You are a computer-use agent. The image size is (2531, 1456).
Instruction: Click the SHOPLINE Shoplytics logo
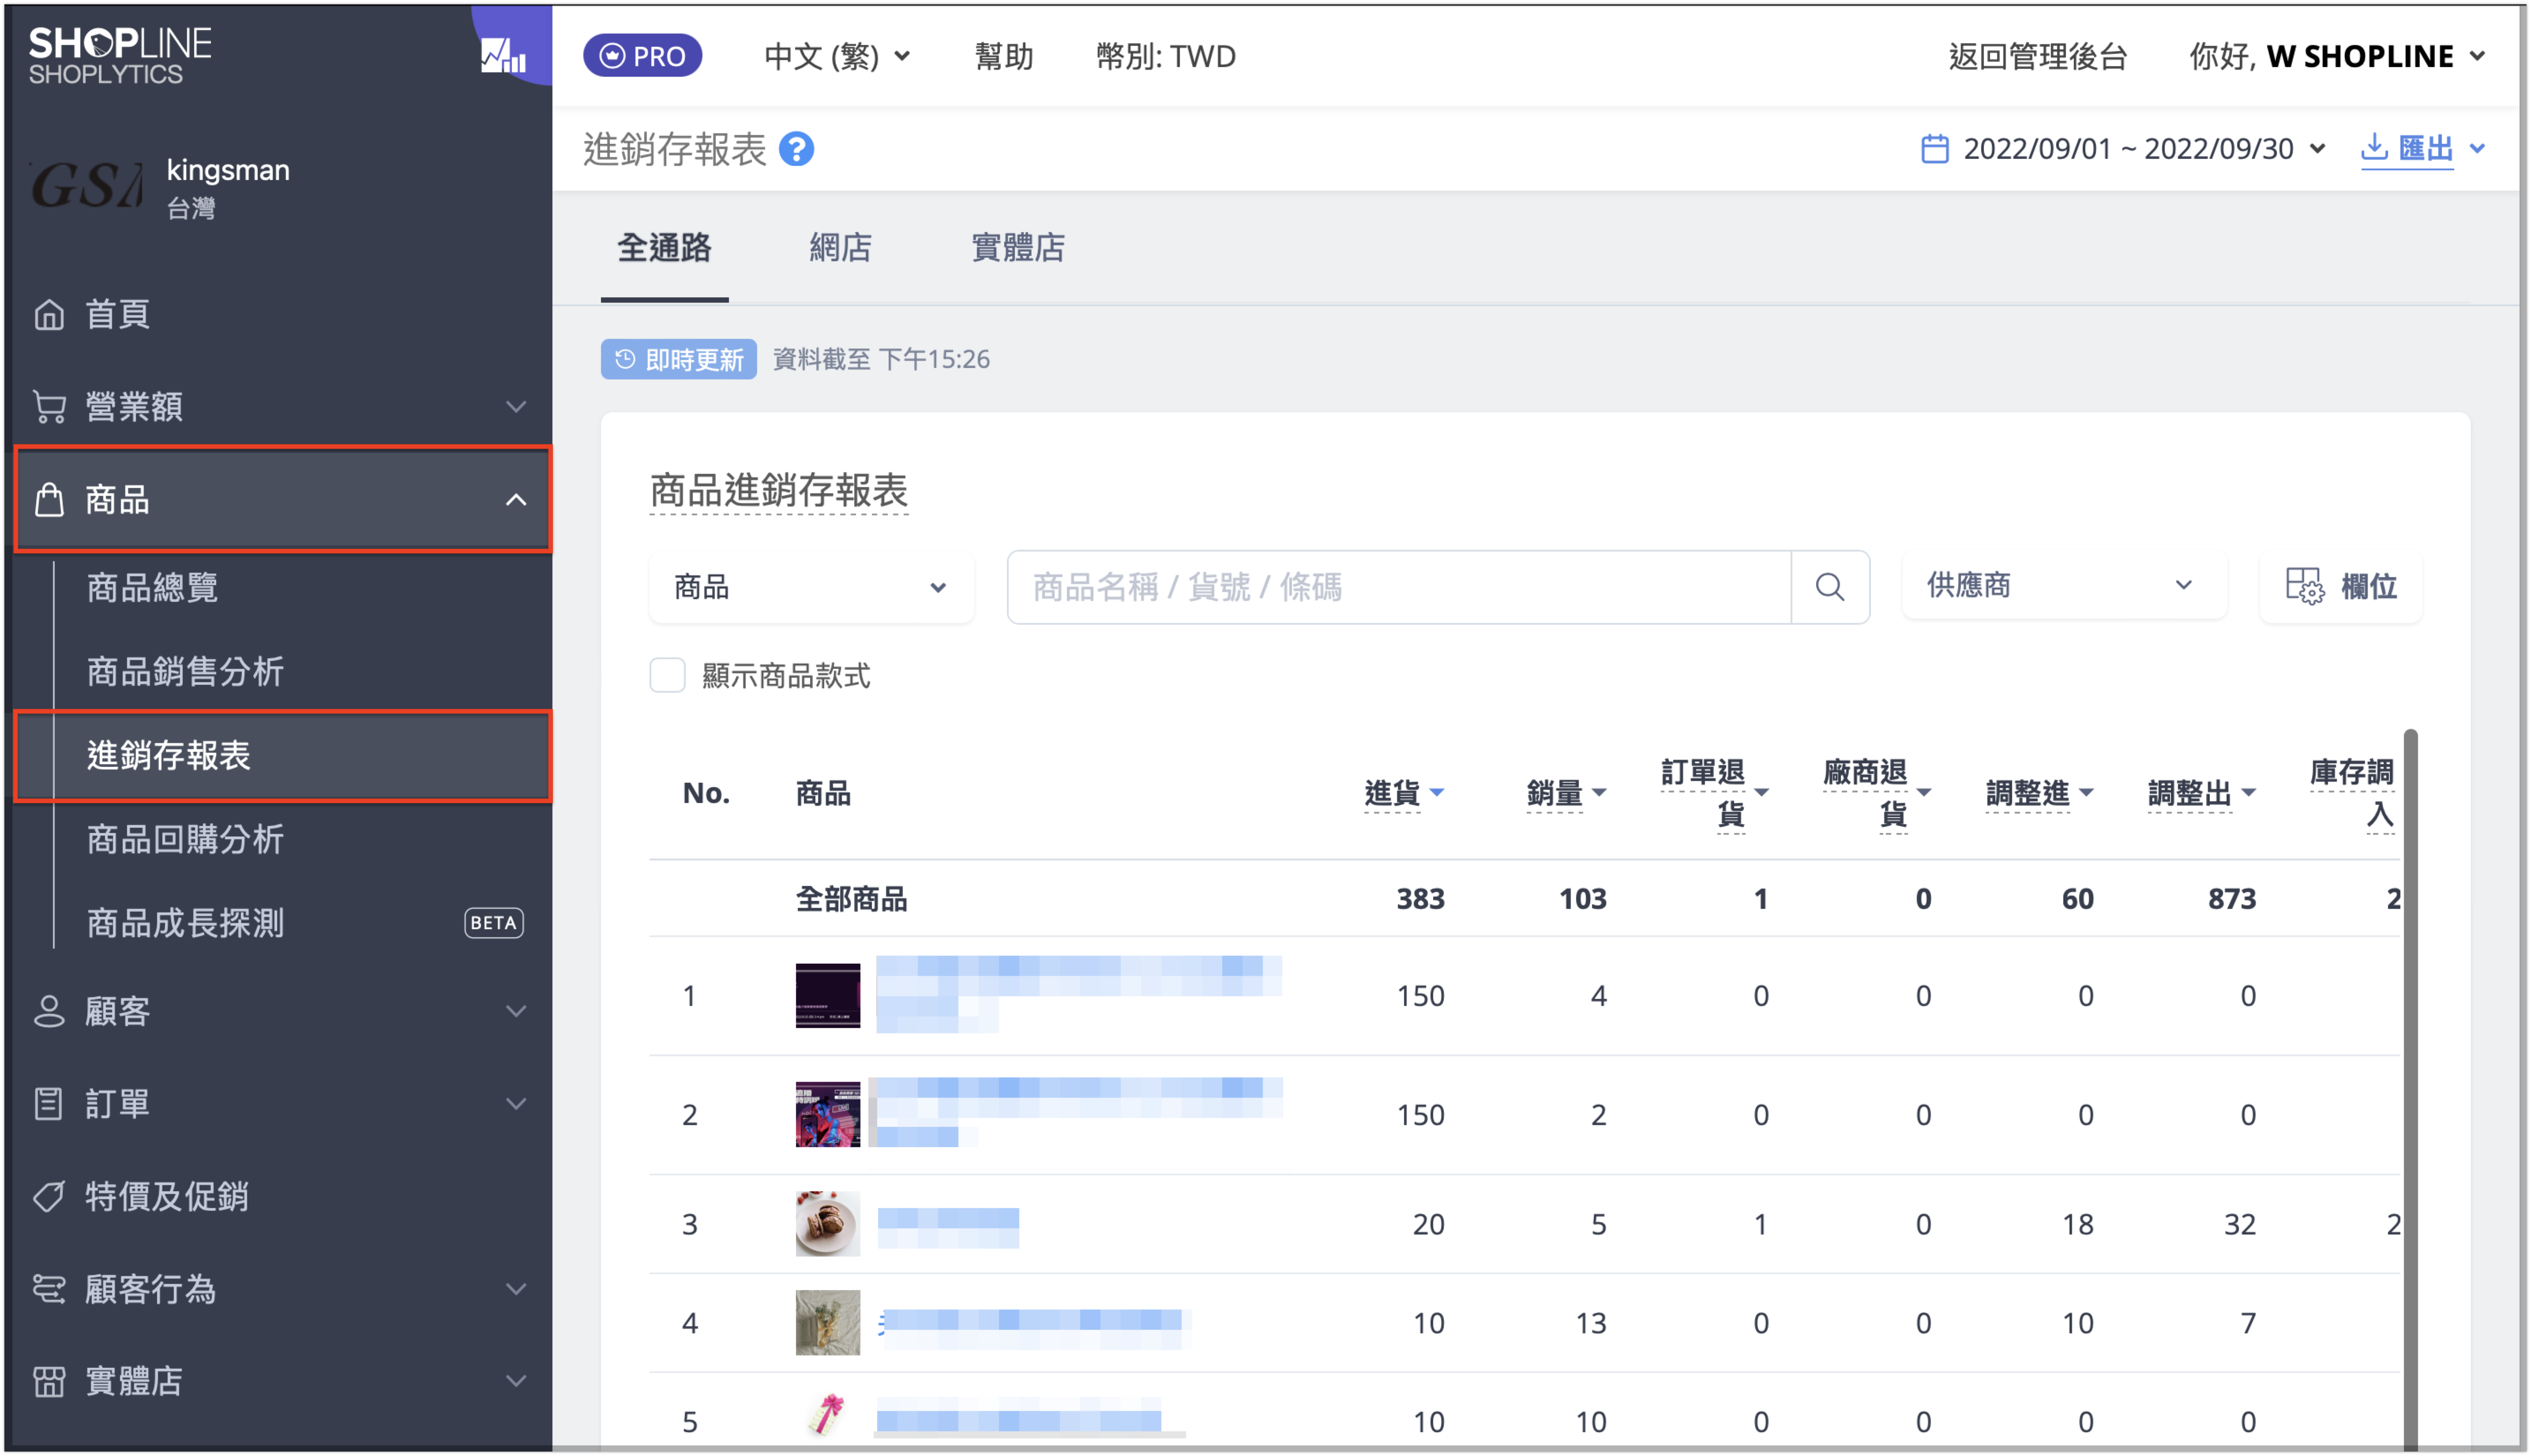click(x=120, y=55)
